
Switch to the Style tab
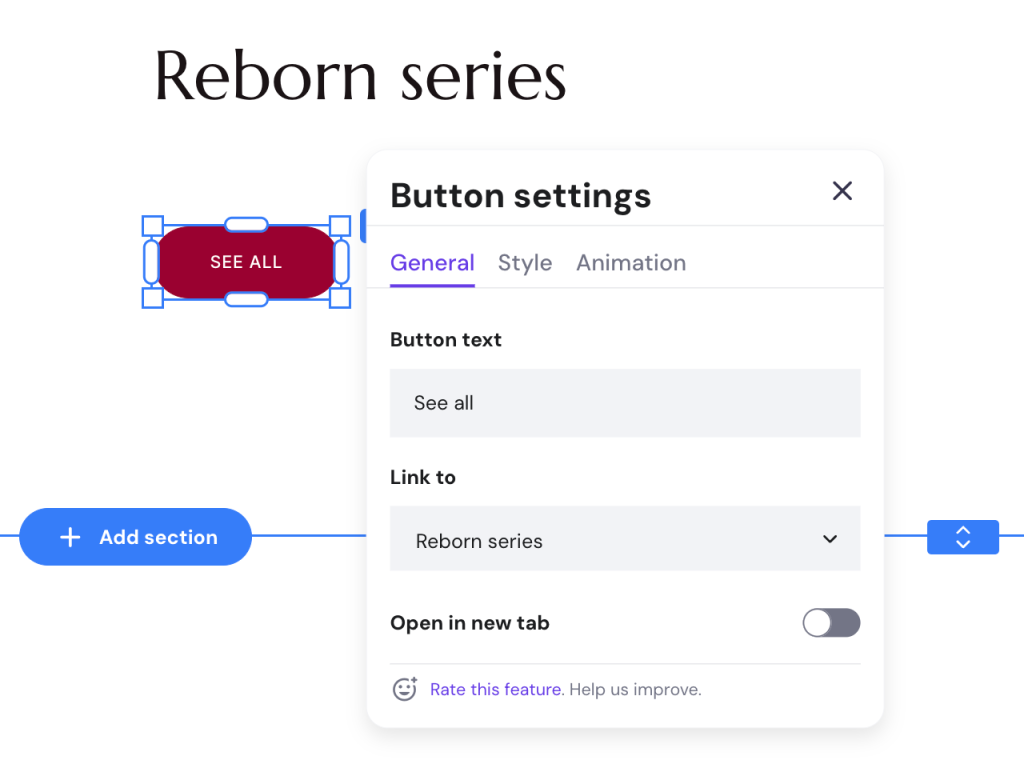click(x=525, y=263)
